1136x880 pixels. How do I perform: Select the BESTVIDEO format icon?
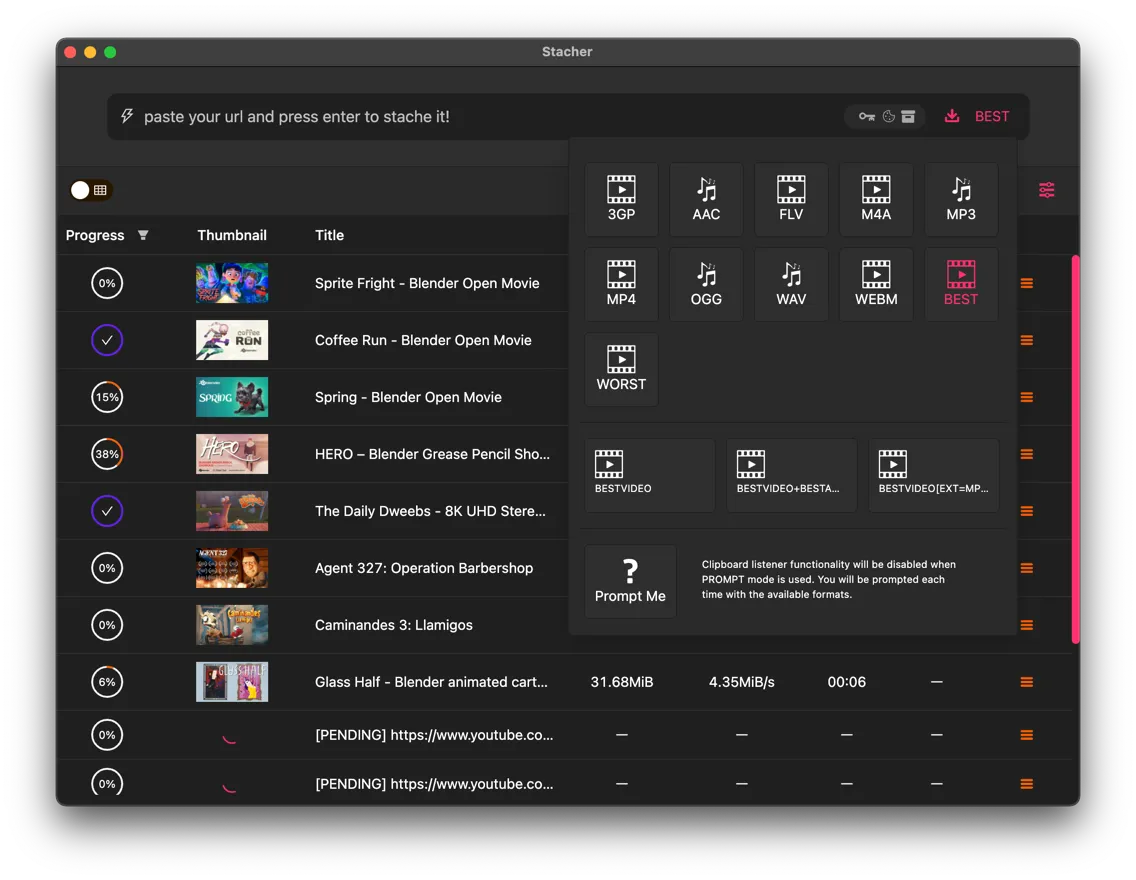pos(649,473)
